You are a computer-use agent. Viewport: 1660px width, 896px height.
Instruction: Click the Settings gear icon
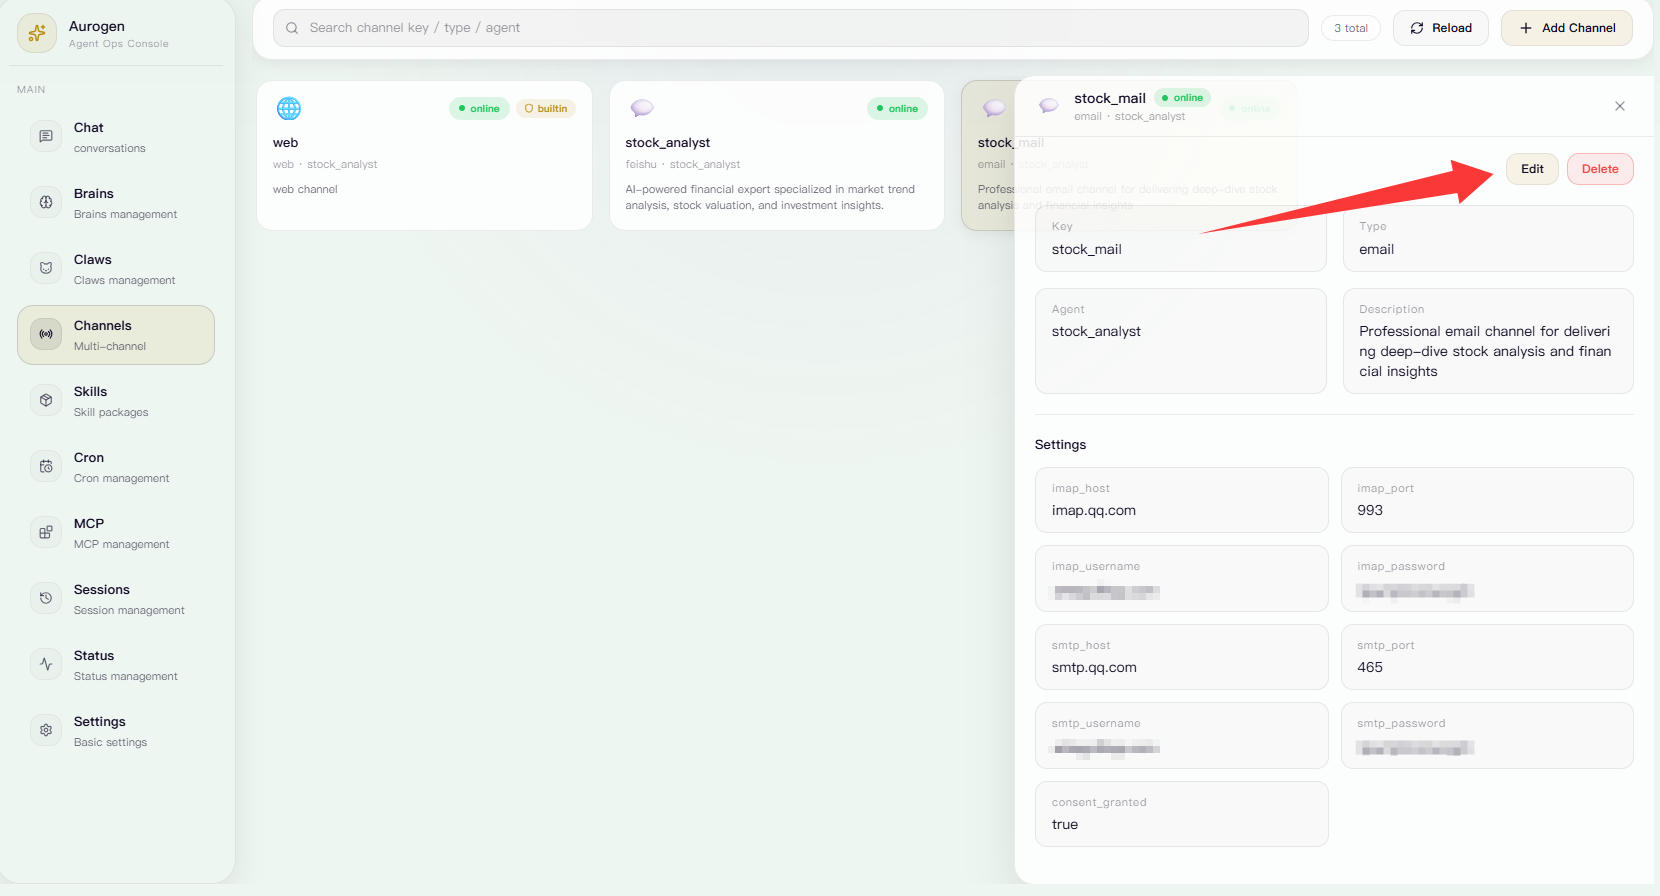46,730
